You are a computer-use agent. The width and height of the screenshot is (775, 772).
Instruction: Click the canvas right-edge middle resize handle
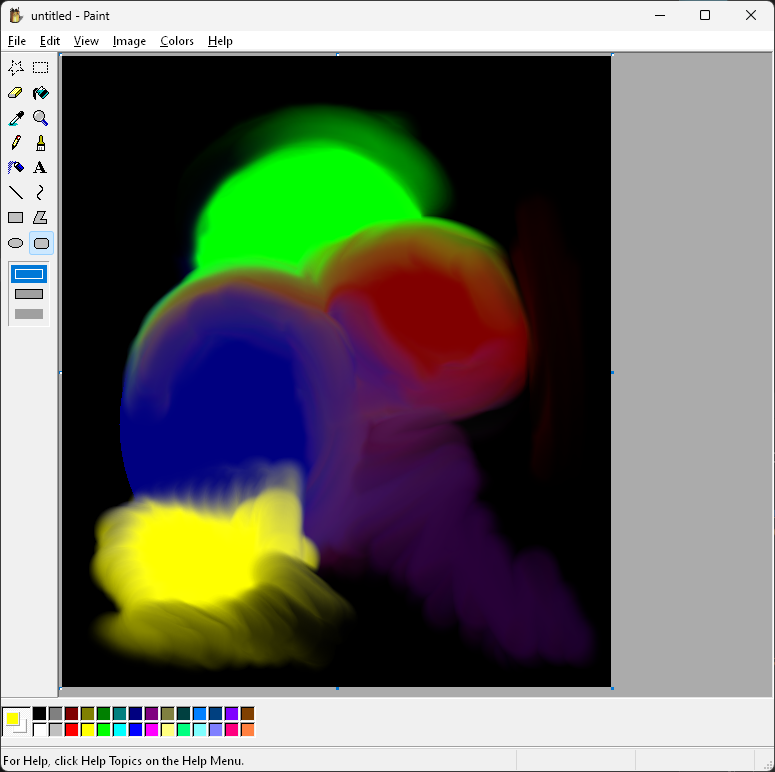[x=612, y=372]
